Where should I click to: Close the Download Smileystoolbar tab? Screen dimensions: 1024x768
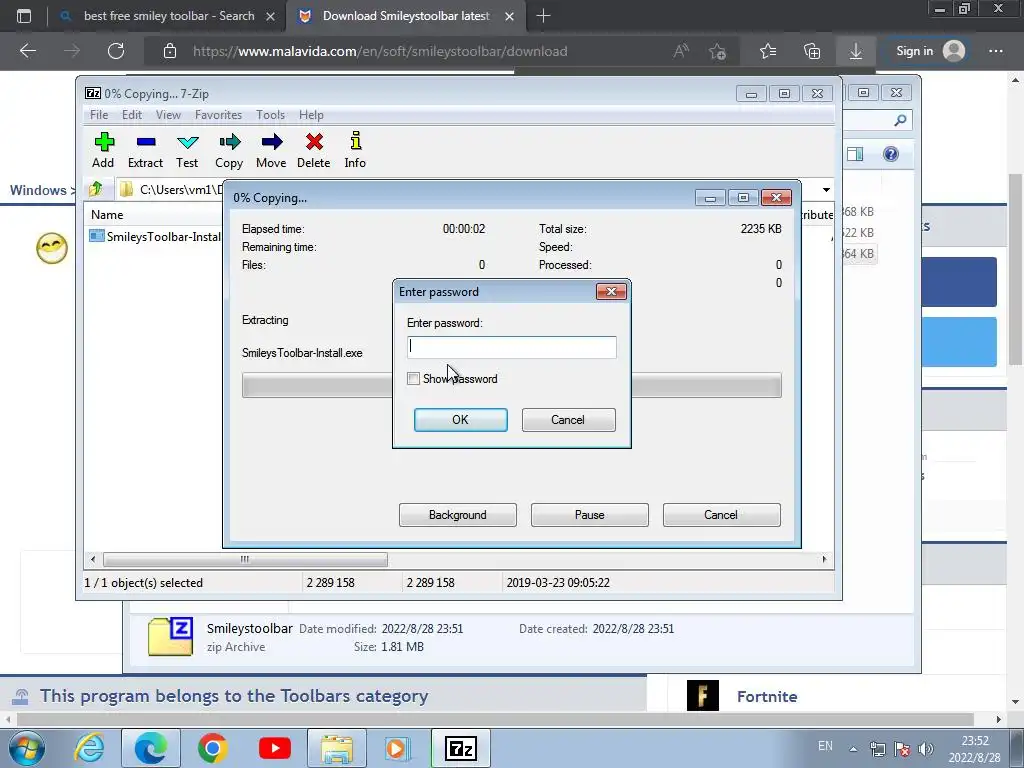[x=509, y=16]
